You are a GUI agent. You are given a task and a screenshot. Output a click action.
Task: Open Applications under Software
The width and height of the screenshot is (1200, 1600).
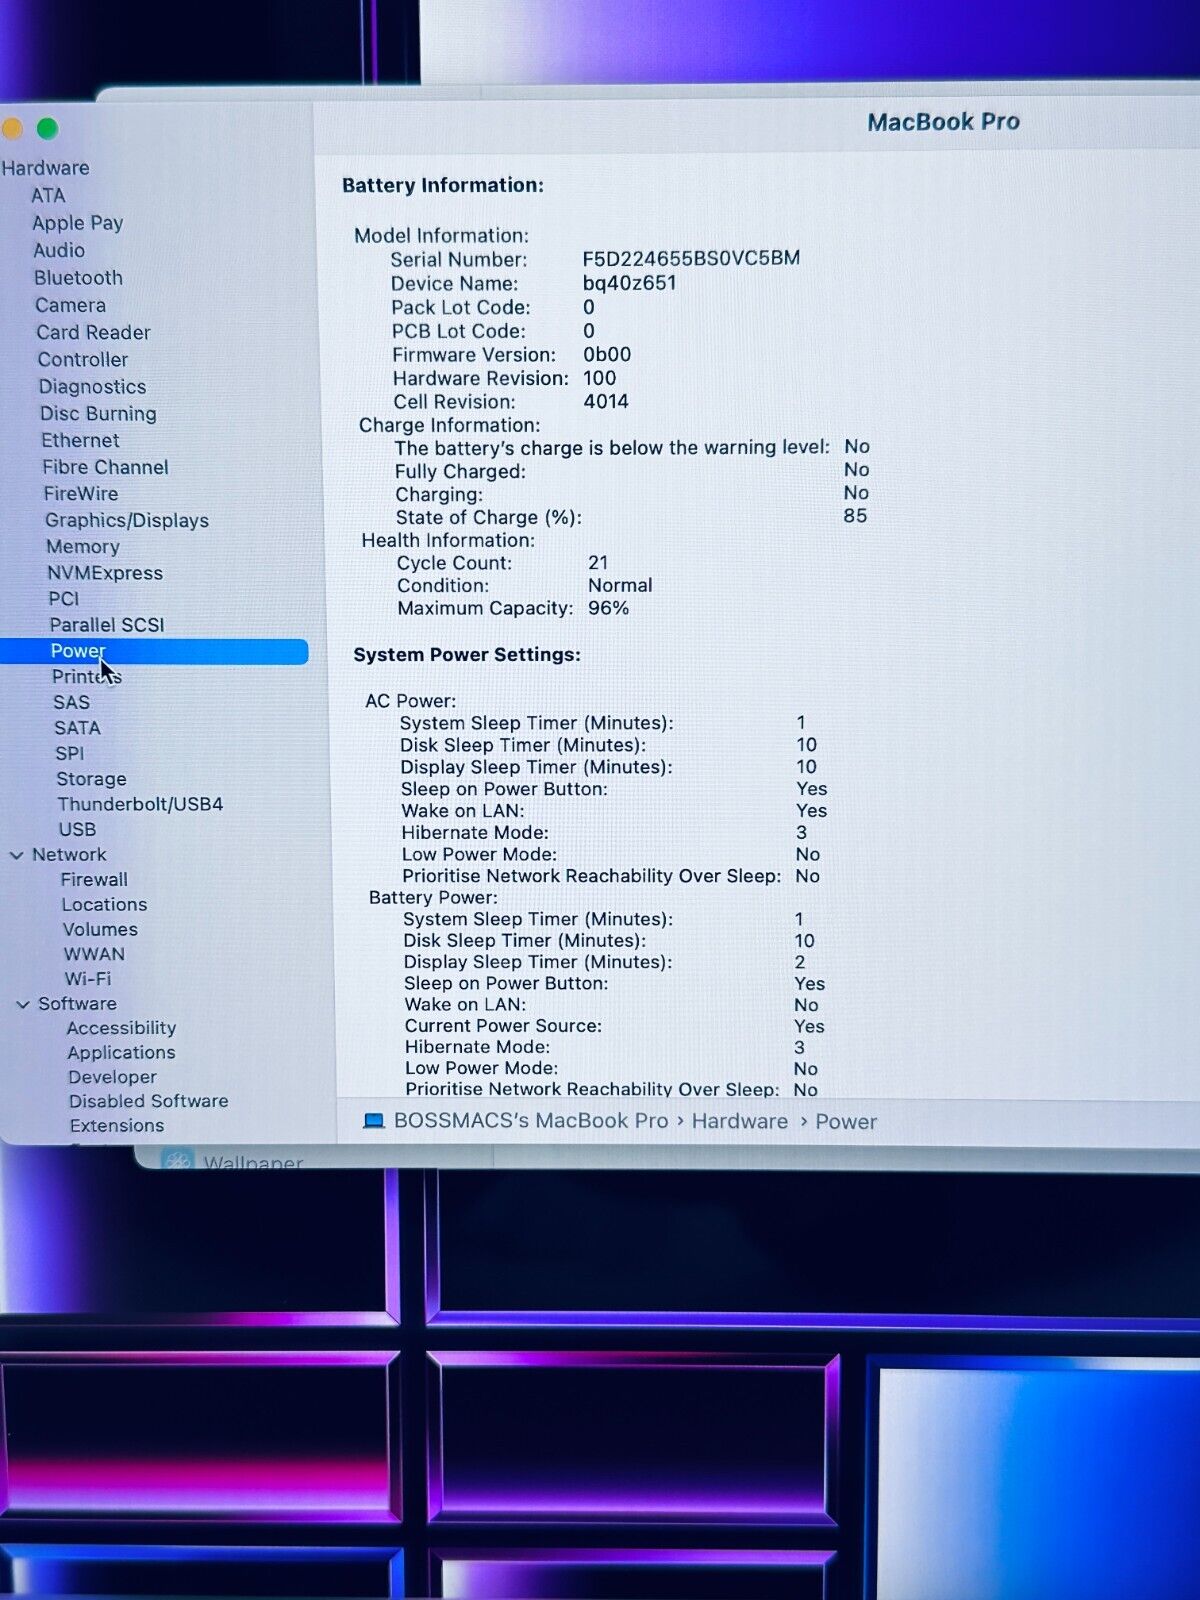click(121, 1053)
